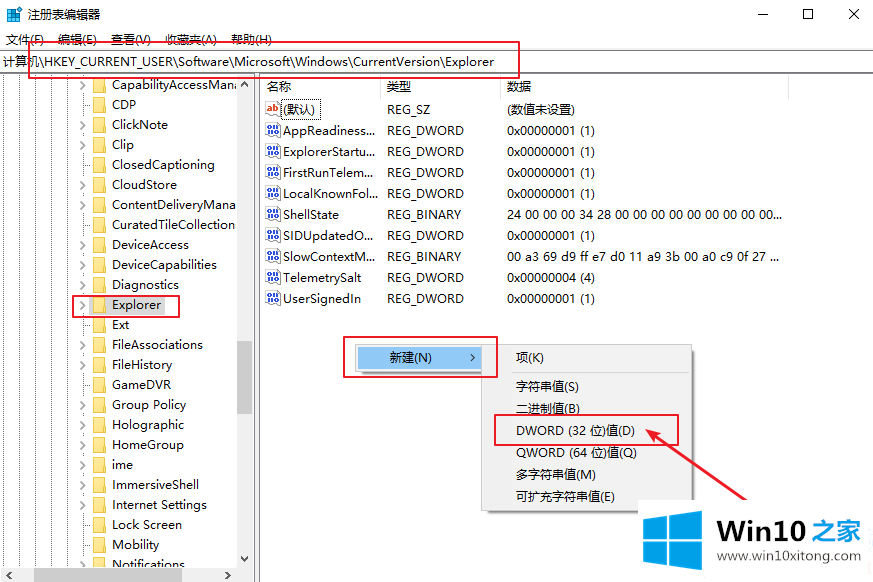Screen dimensions: 873x582
Task: Click the 新建(N) context menu item
Action: tap(419, 358)
